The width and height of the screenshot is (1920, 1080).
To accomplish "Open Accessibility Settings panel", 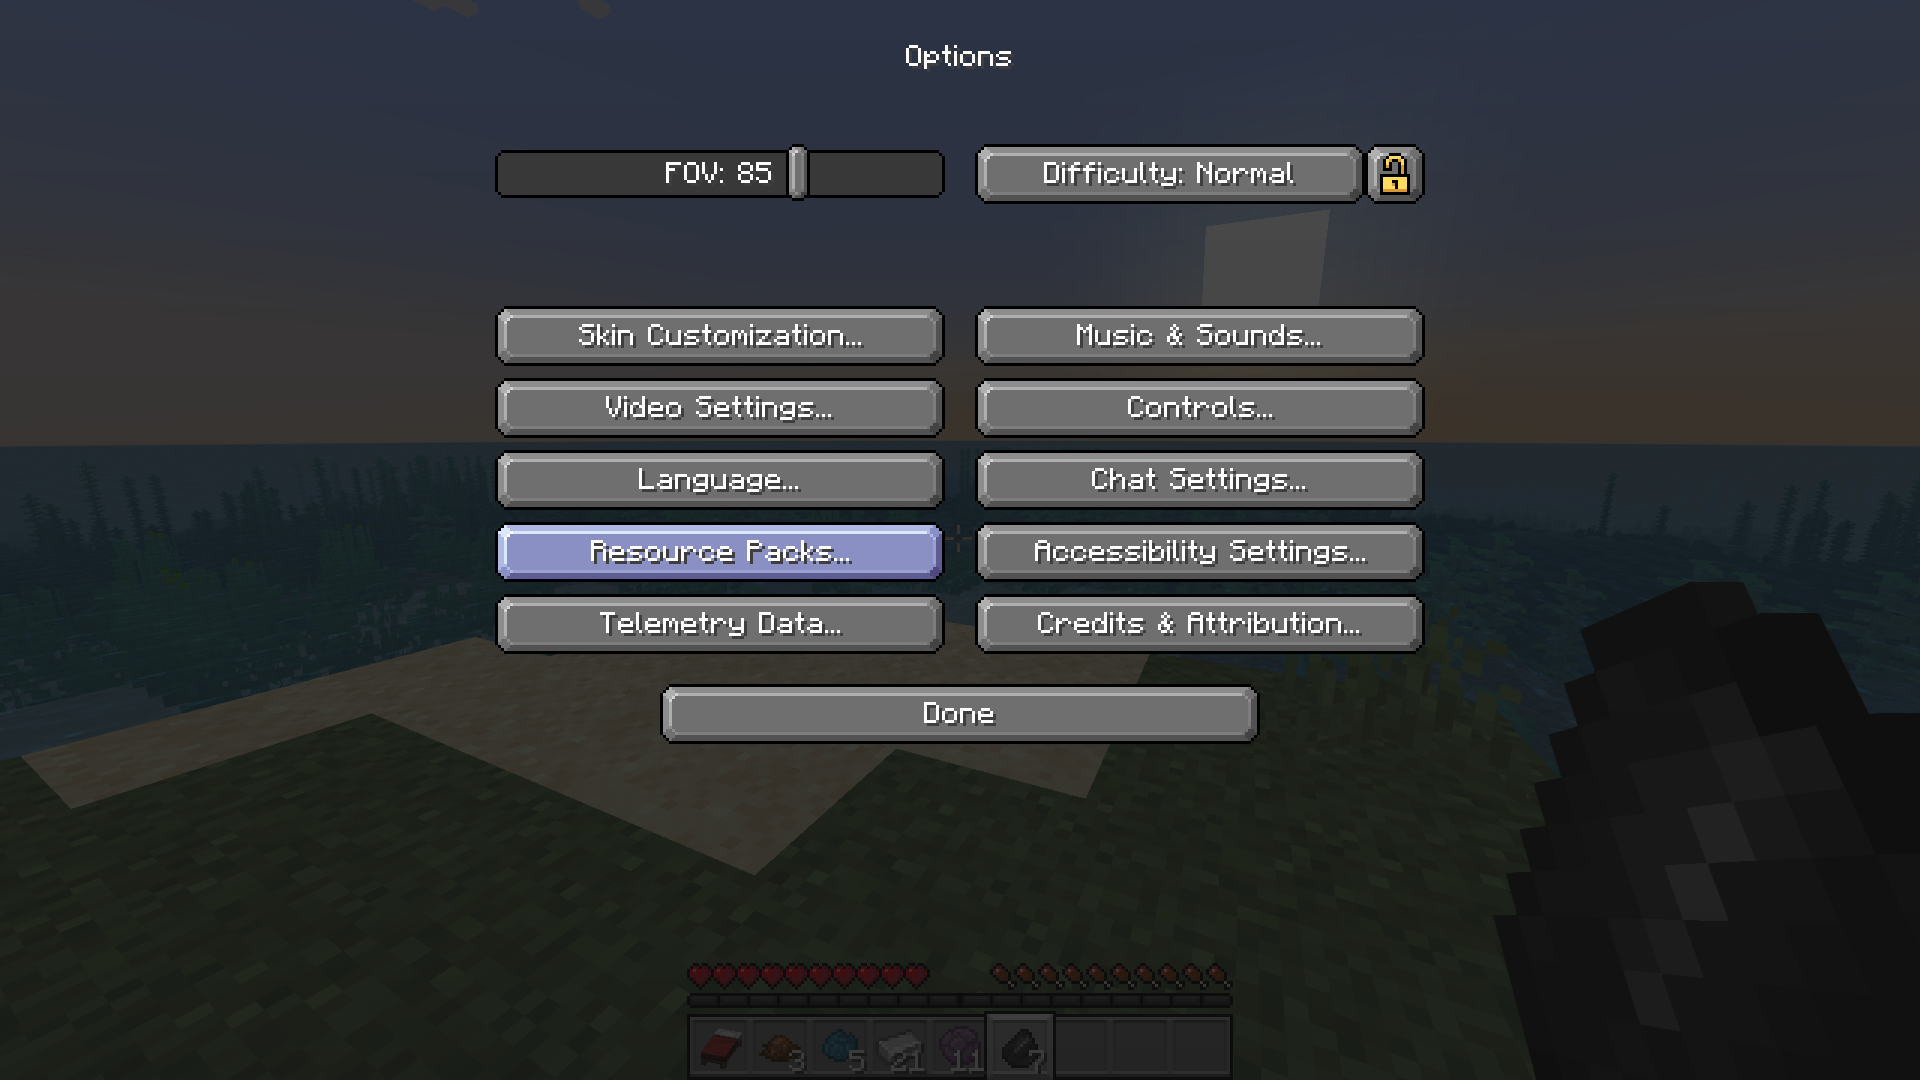I will [x=1199, y=550].
